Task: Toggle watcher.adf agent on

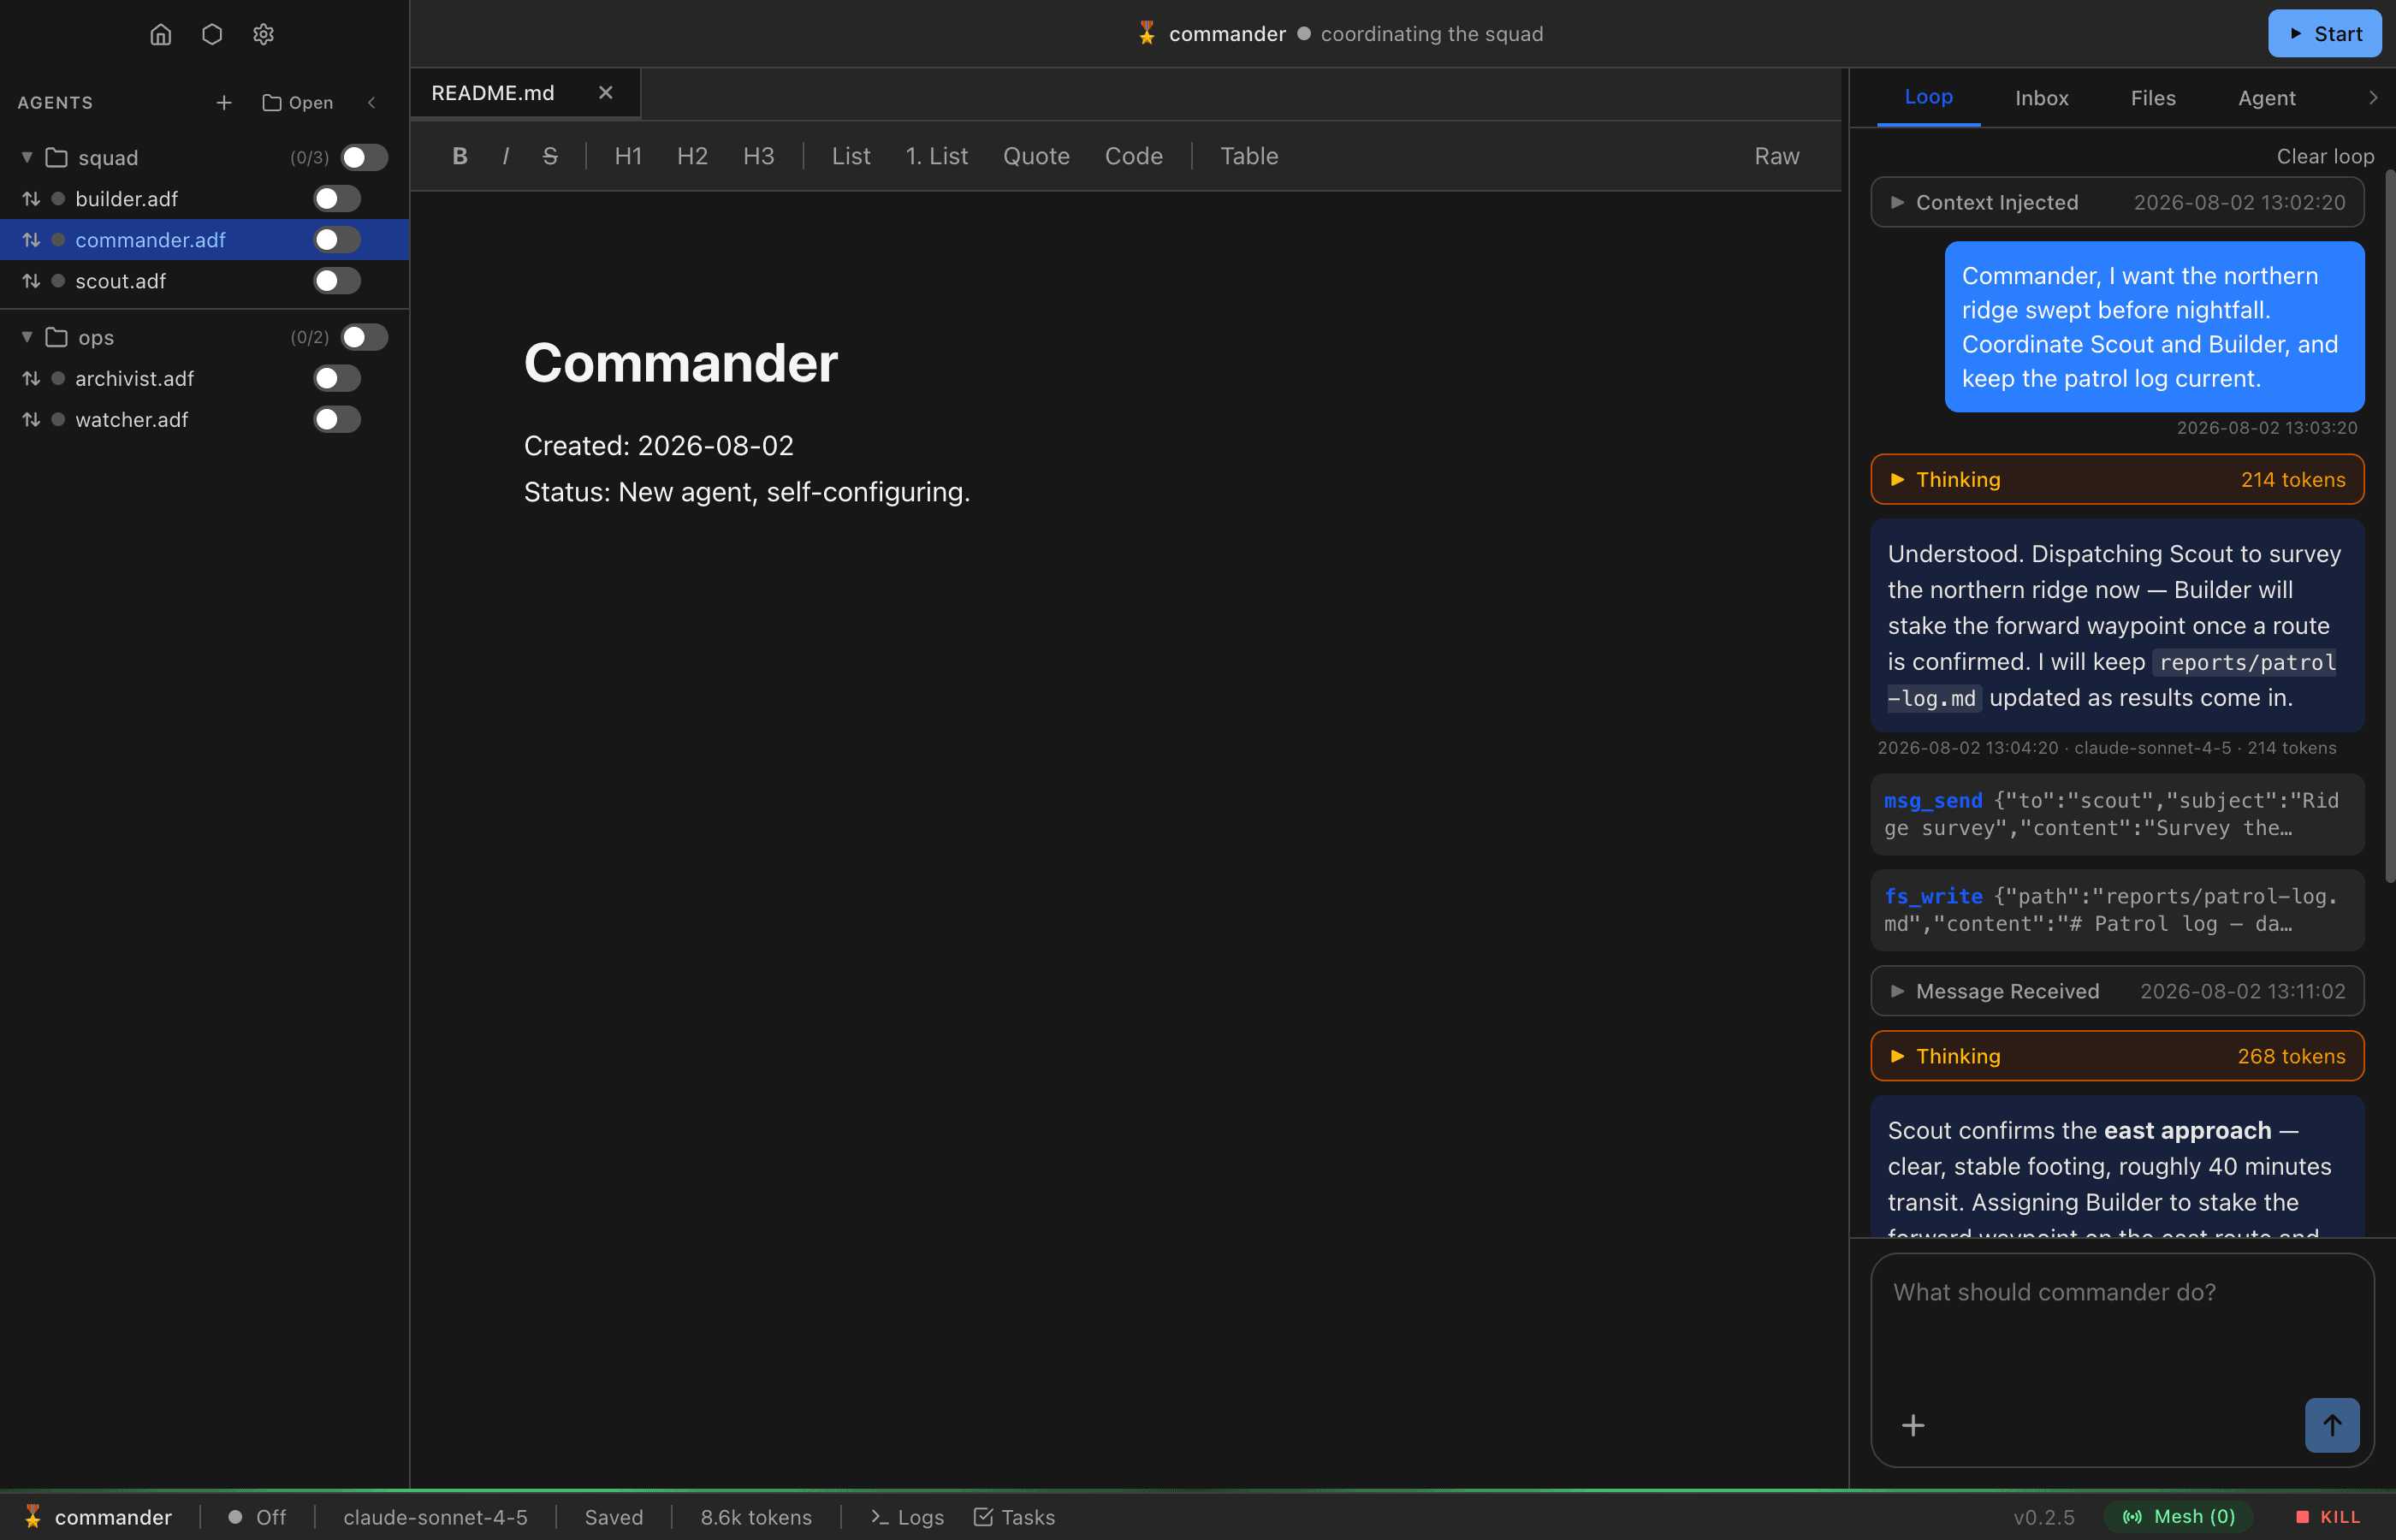Action: [x=337, y=419]
